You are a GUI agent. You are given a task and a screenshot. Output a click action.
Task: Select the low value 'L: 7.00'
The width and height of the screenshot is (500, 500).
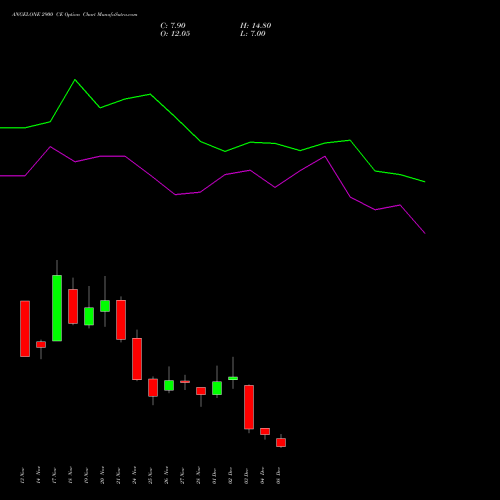253,34
